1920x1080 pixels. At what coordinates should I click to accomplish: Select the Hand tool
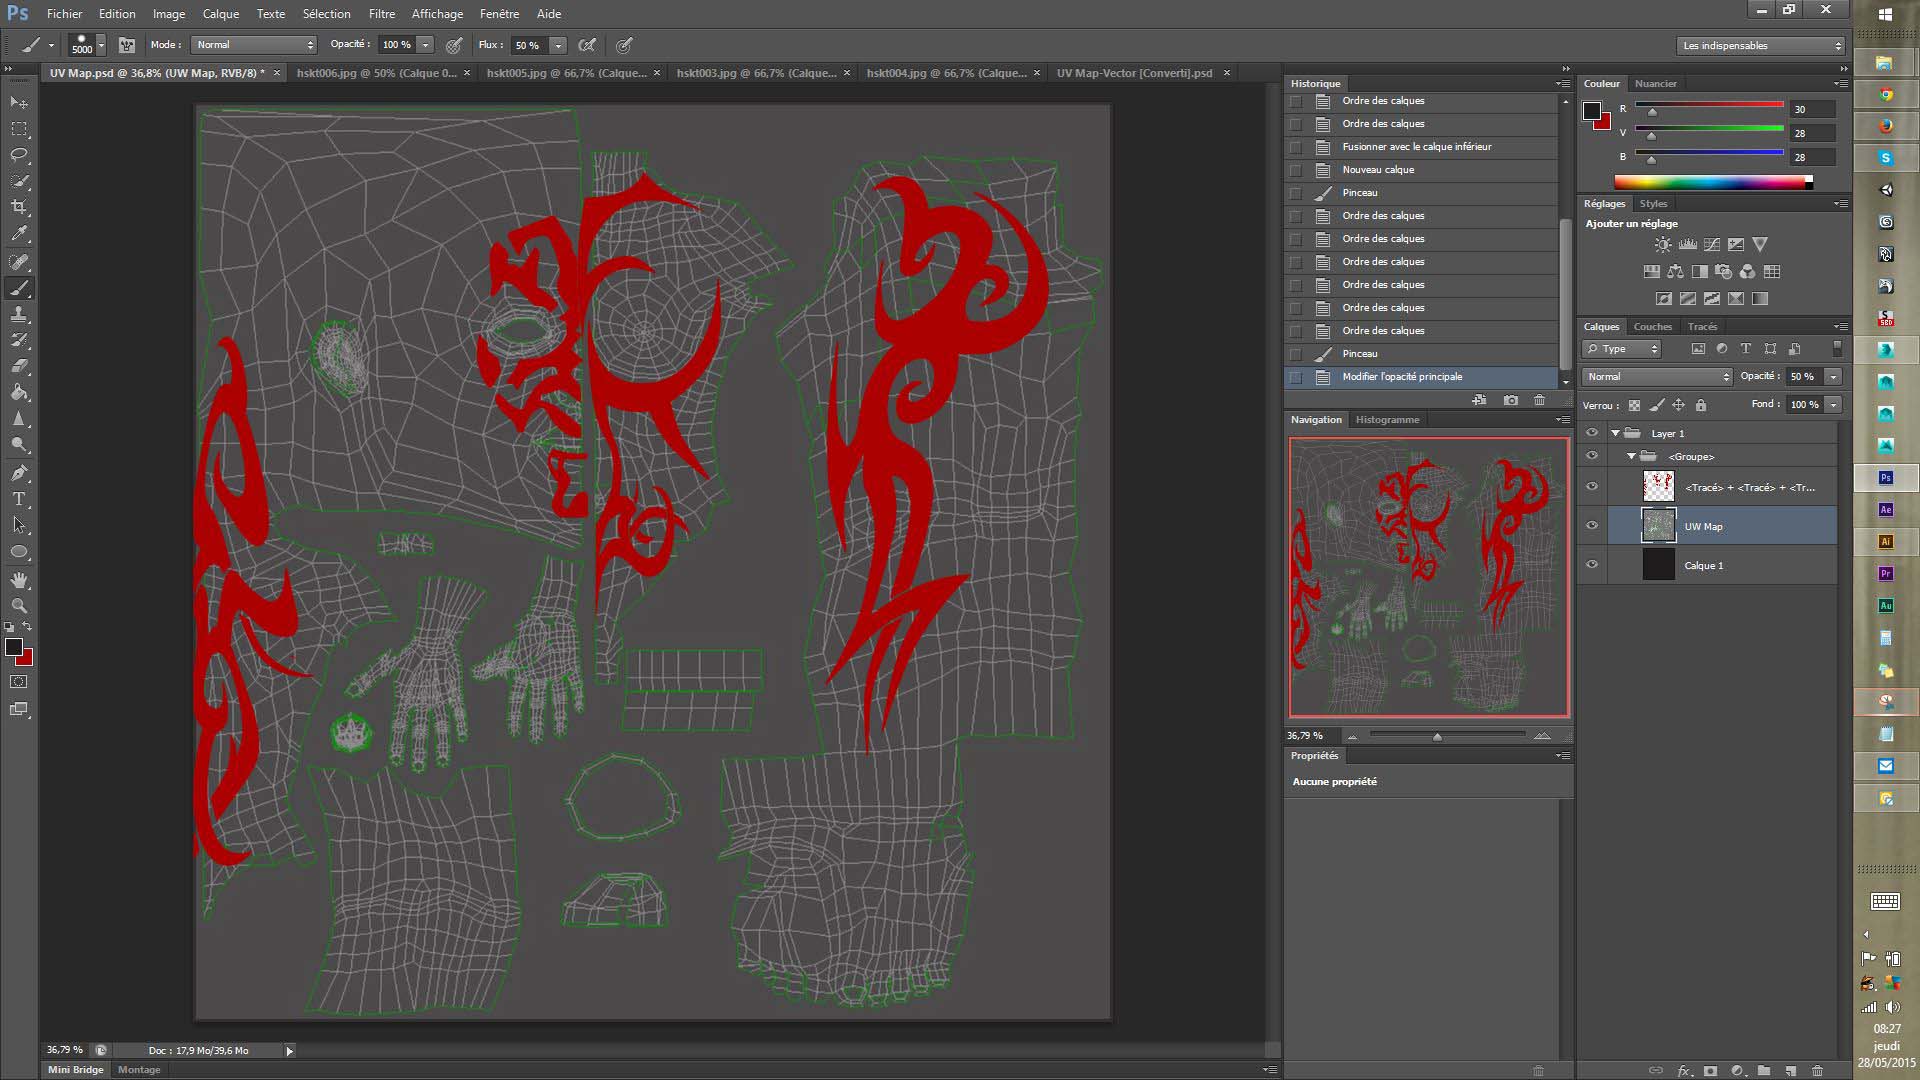pos(19,579)
